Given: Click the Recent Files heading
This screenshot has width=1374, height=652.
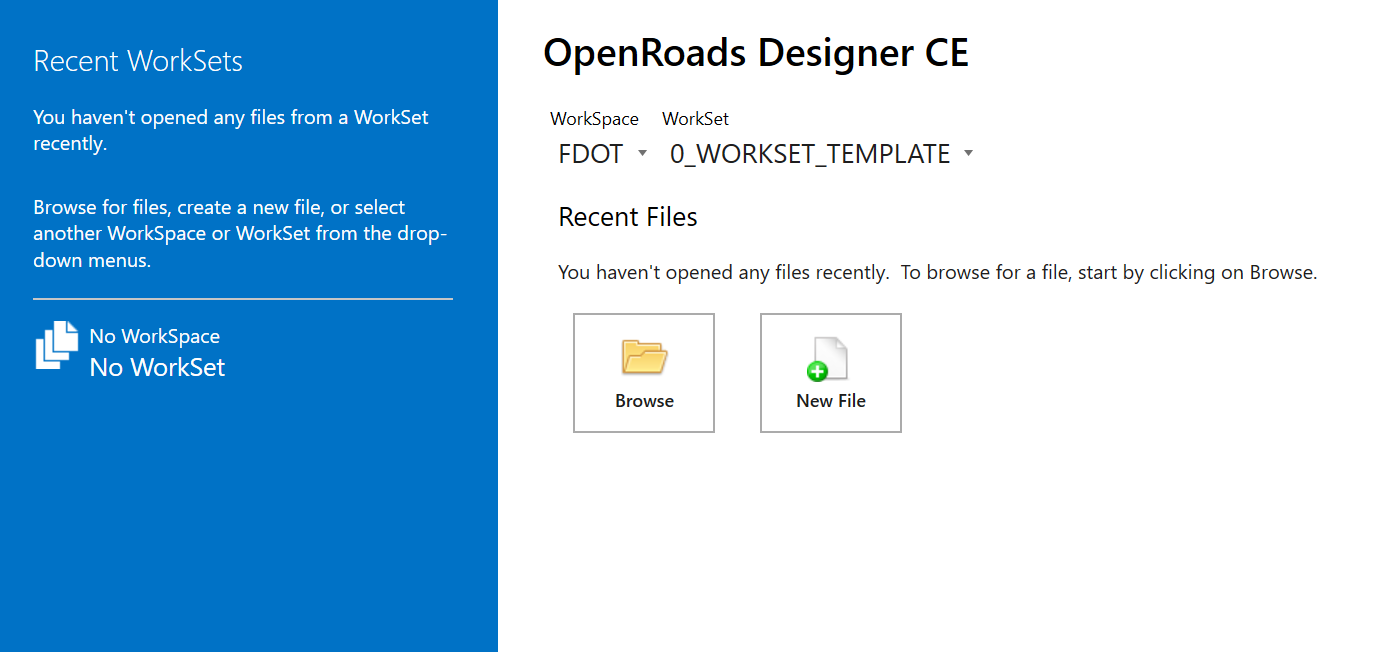Looking at the screenshot, I should [628, 217].
